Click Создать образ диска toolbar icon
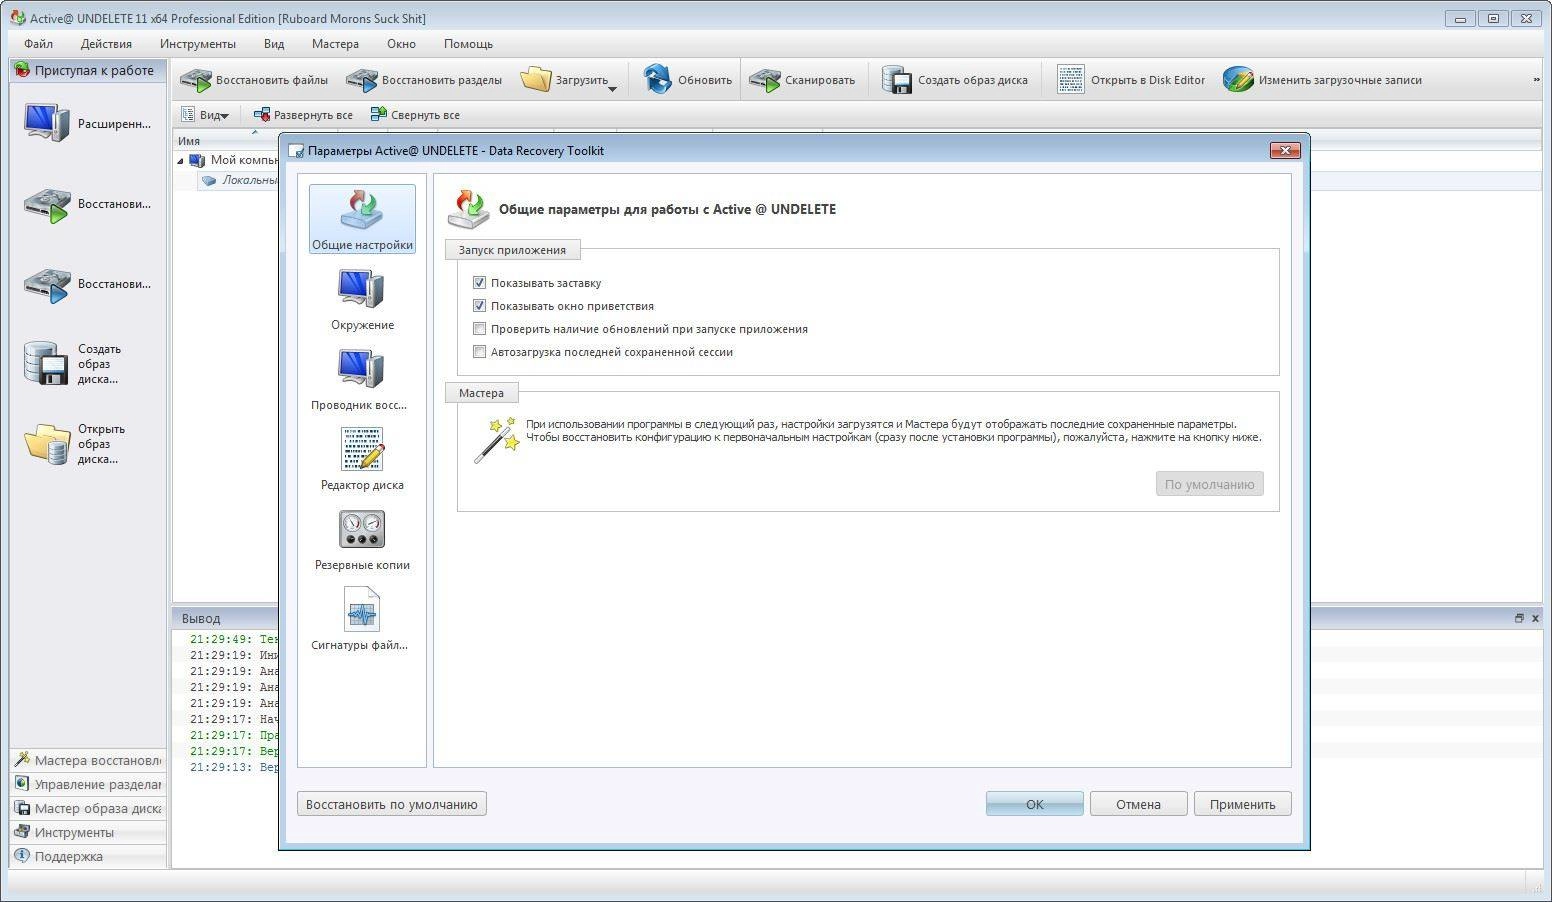Image resolution: width=1552 pixels, height=902 pixels. point(897,80)
